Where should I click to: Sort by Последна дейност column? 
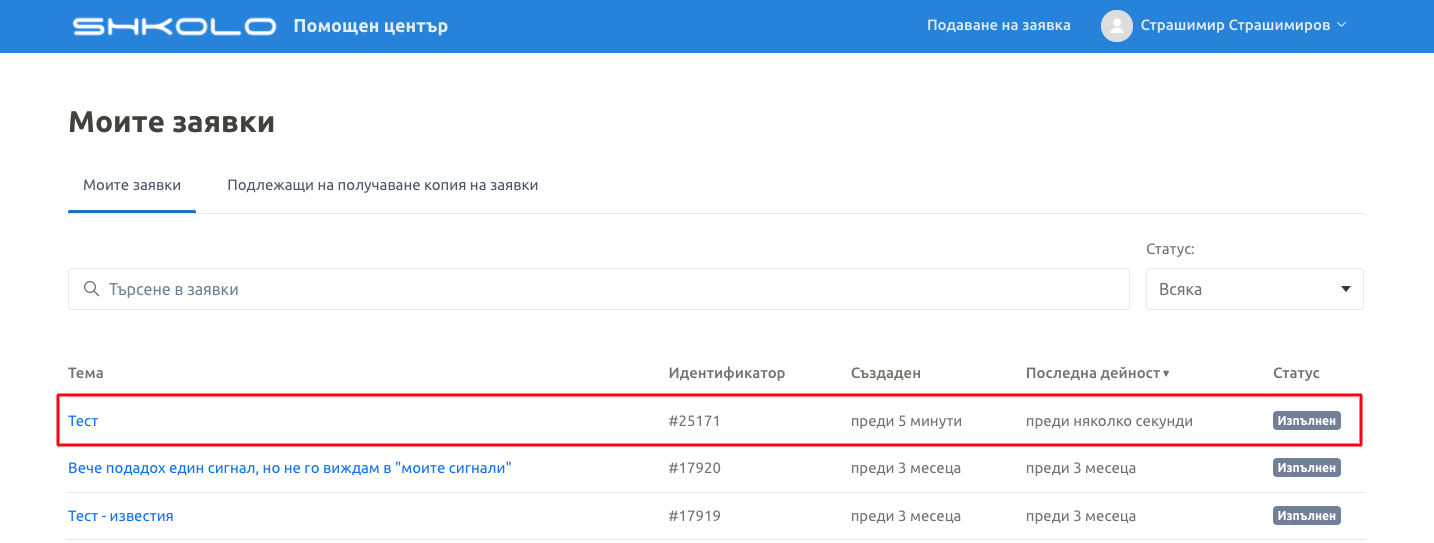click(x=1096, y=373)
